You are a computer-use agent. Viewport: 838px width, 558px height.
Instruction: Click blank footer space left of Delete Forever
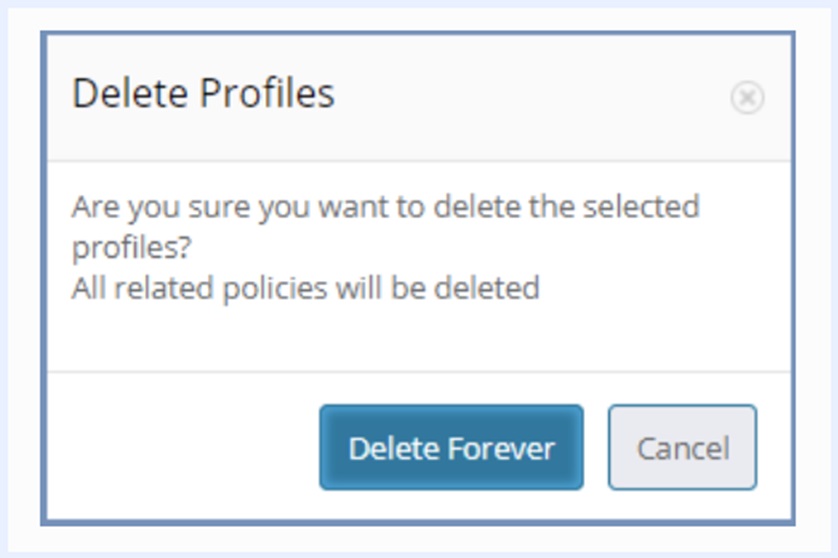coord(180,447)
